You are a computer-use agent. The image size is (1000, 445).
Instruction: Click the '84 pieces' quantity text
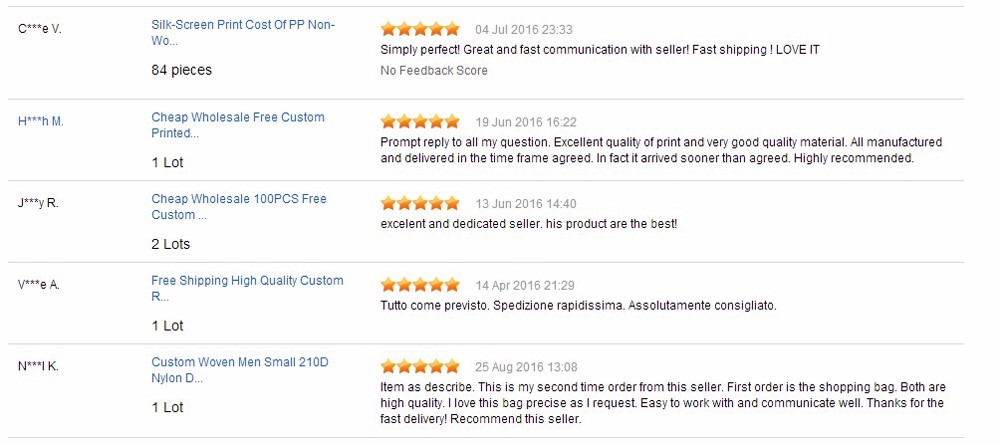point(181,70)
